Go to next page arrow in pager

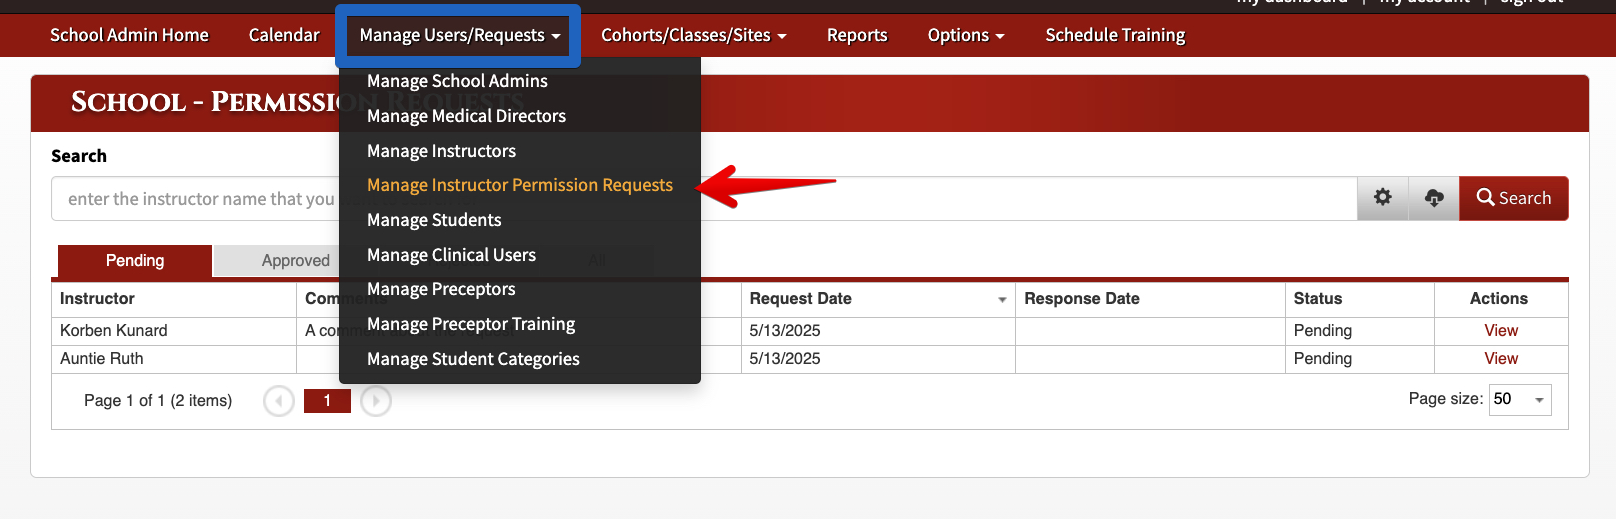point(376,401)
